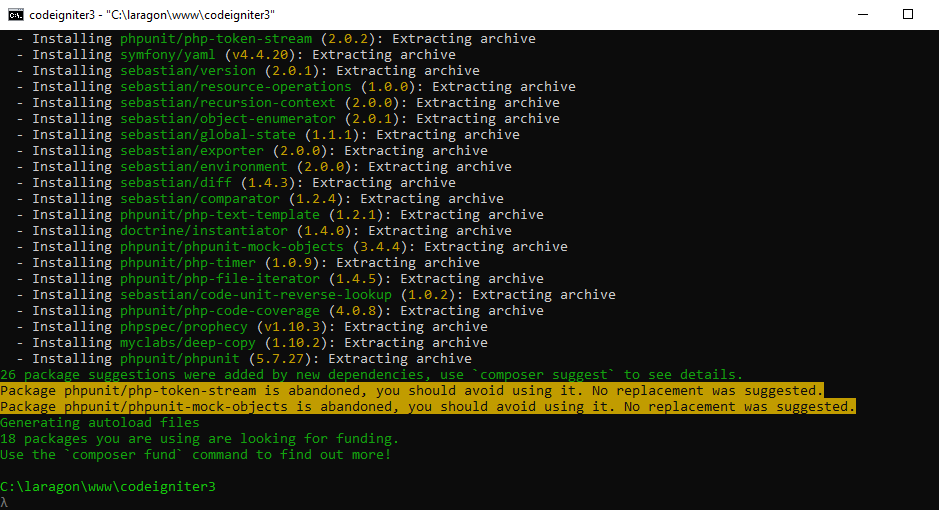The height and width of the screenshot is (510, 939).
Task: Click the window title 'codeigniter3 - C:\laragon\www\codeigniter3'
Action: click(x=152, y=15)
